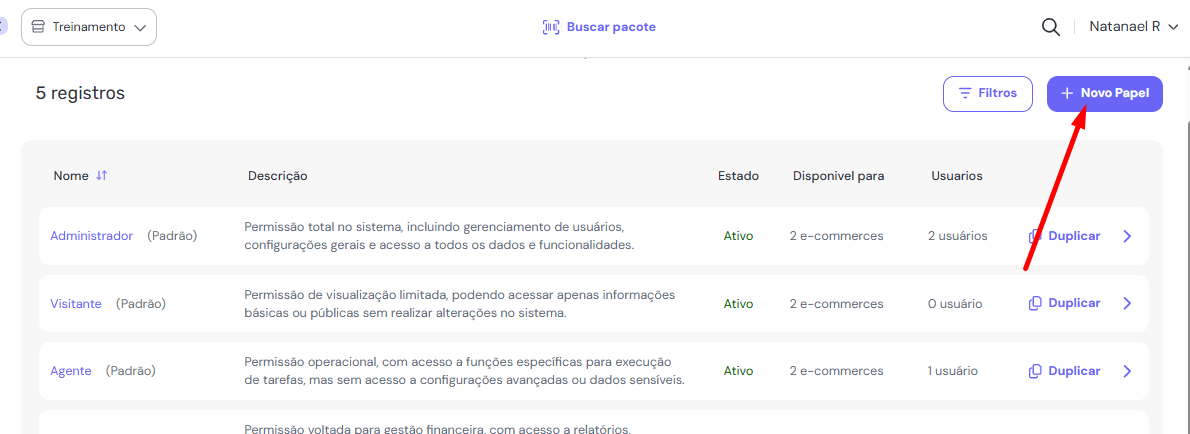Open the Natanael R user menu
Viewport: 1190px width, 434px height.
coord(1132,27)
